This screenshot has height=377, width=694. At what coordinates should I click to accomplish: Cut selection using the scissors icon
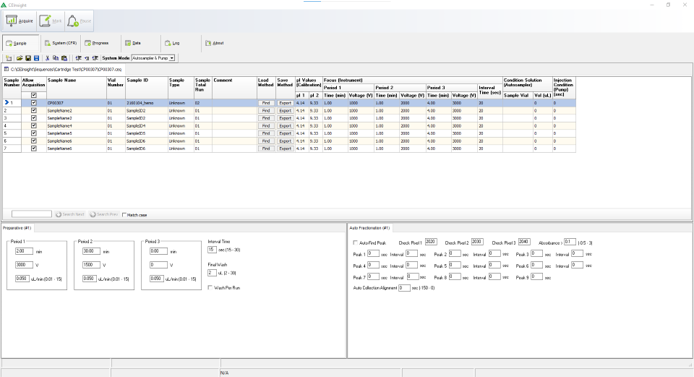click(x=47, y=58)
